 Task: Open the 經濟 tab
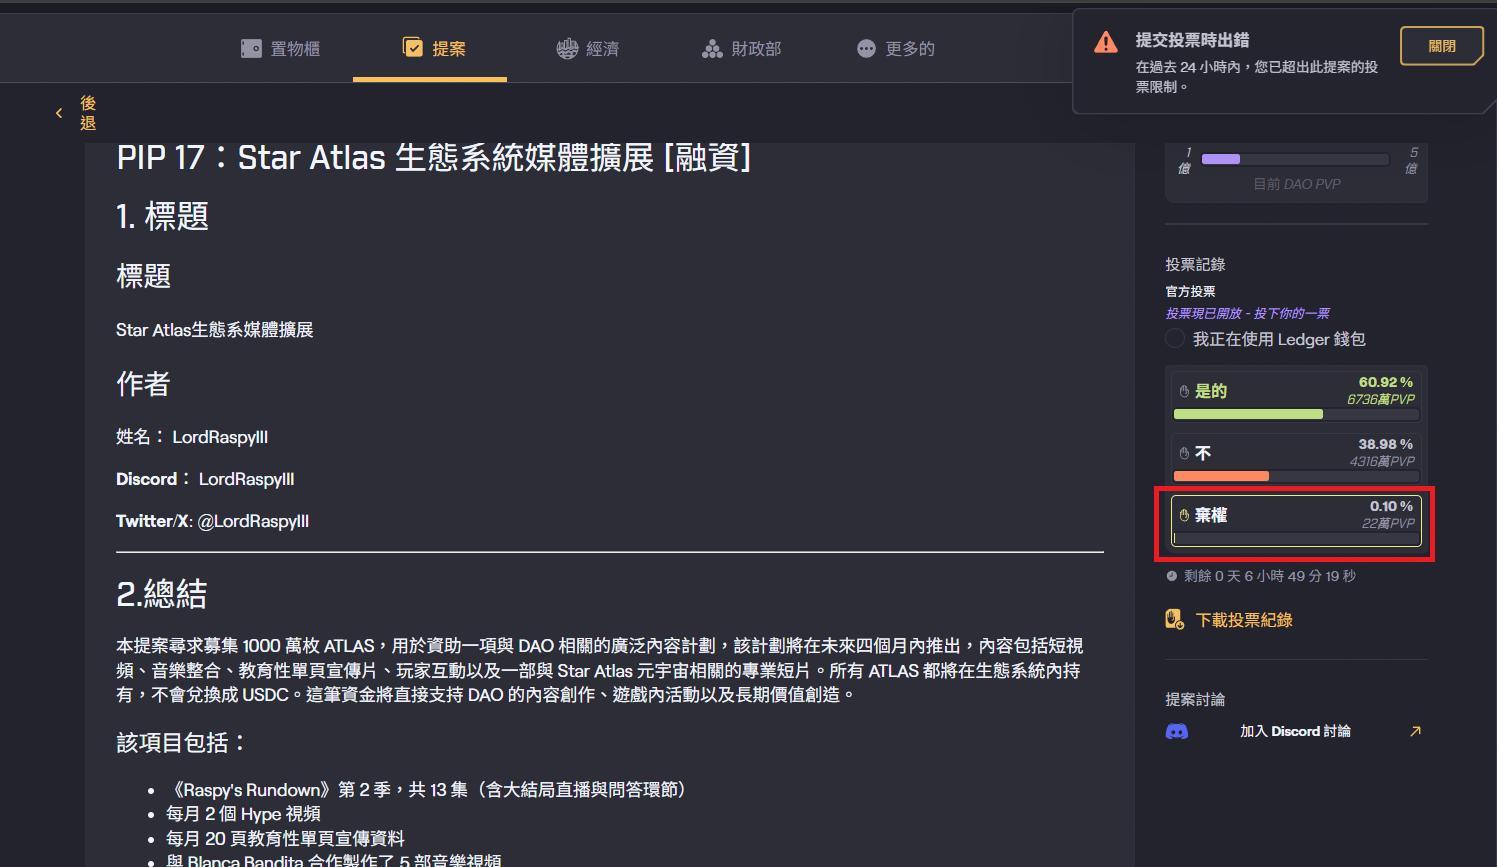click(588, 48)
